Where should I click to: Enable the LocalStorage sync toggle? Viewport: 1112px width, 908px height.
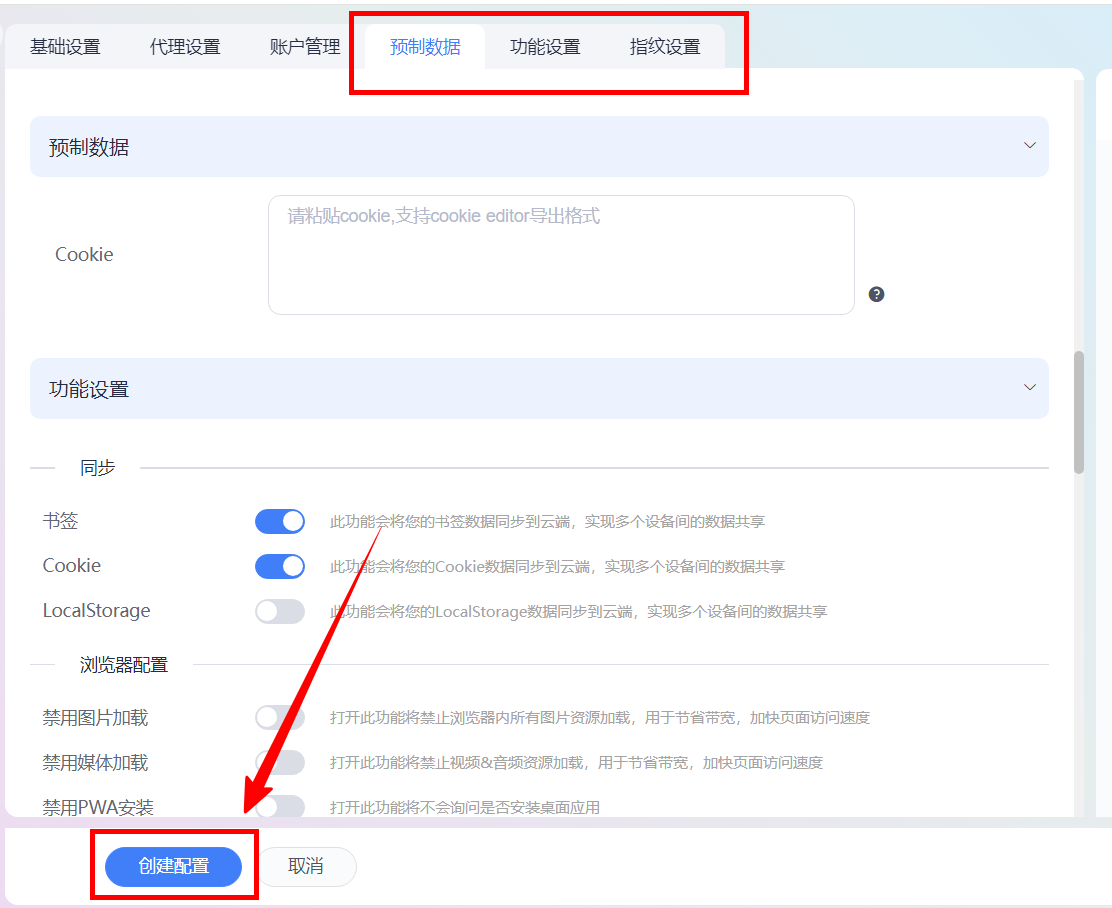click(280, 611)
